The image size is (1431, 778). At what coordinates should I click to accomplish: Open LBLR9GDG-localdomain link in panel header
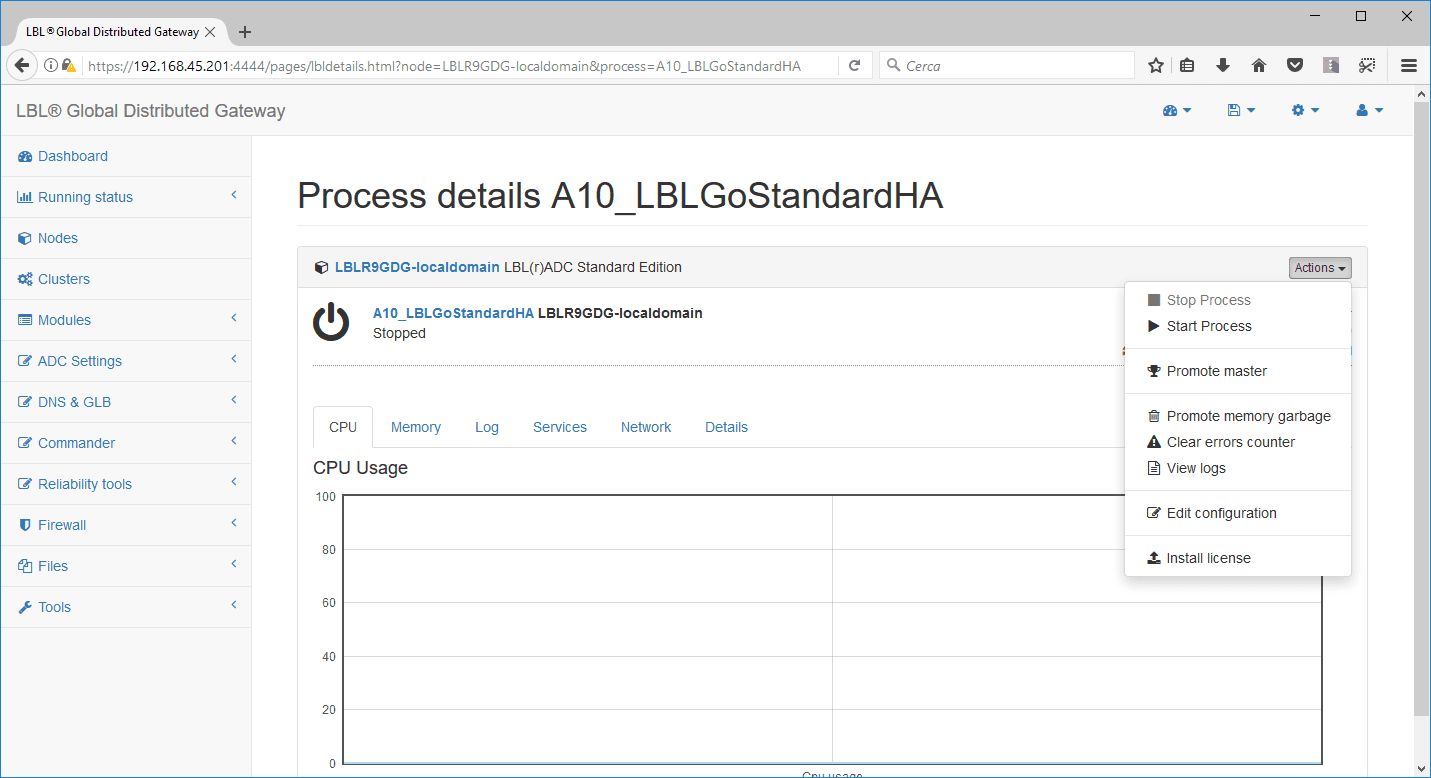tap(417, 268)
